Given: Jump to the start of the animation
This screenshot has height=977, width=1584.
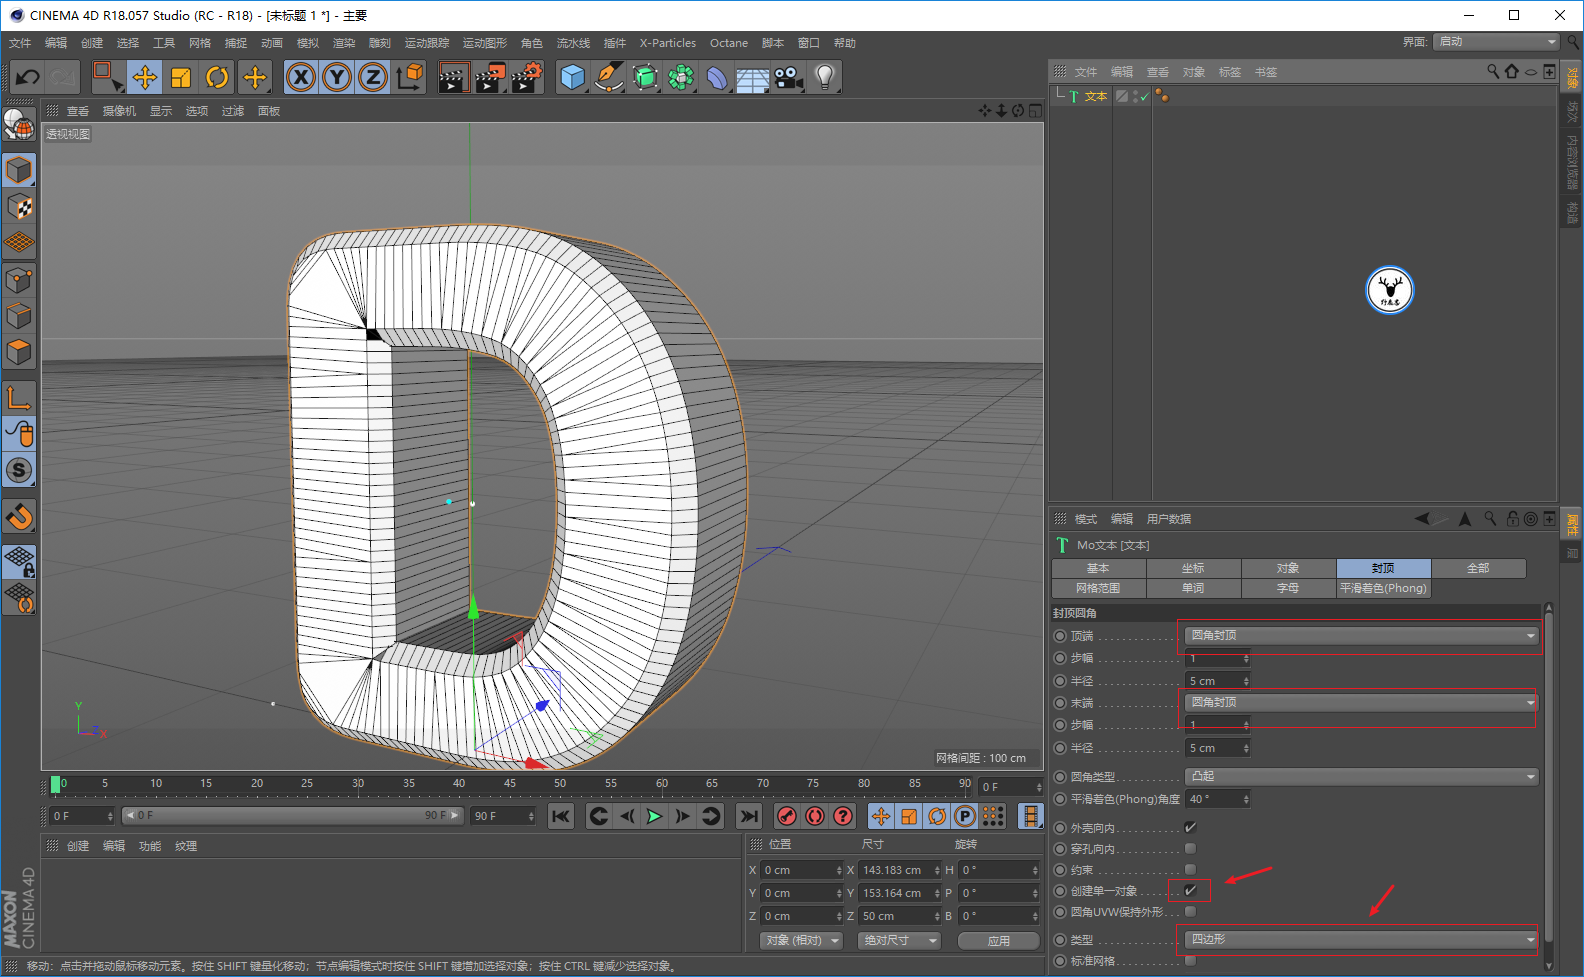Looking at the screenshot, I should [561, 816].
